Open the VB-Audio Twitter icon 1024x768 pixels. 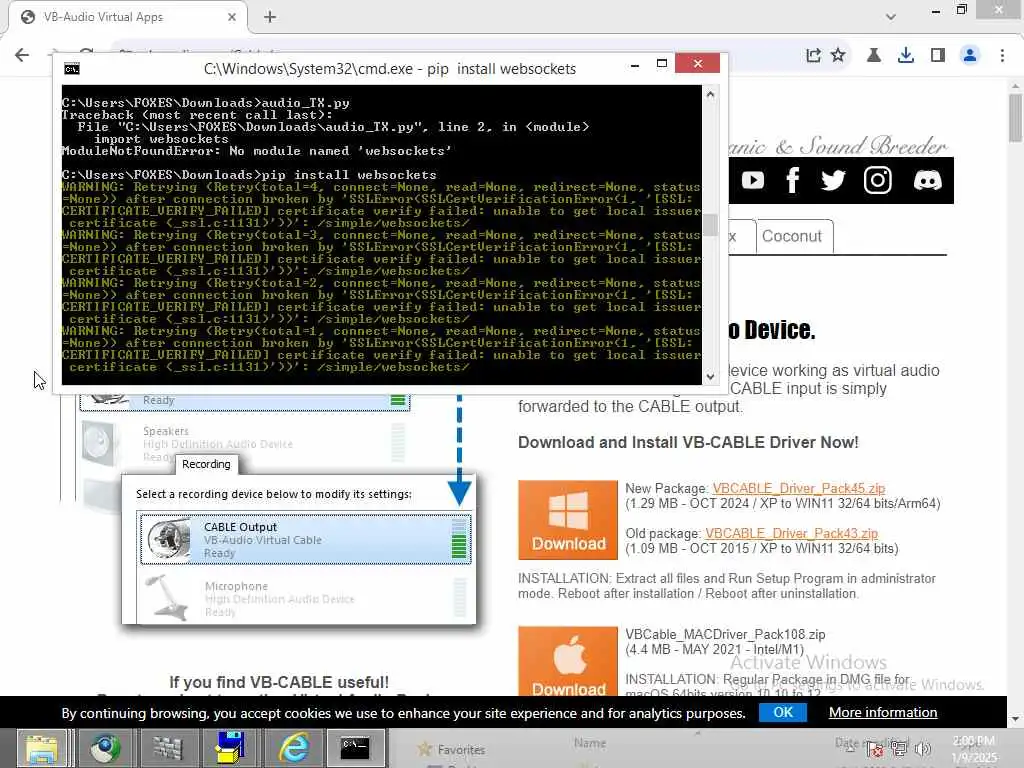833,180
